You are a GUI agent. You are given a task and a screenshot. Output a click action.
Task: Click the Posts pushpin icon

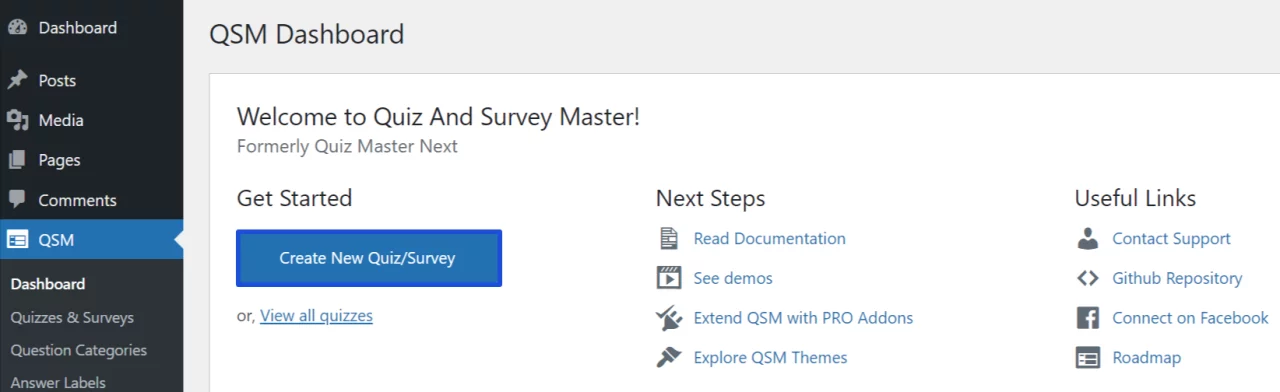pos(17,80)
